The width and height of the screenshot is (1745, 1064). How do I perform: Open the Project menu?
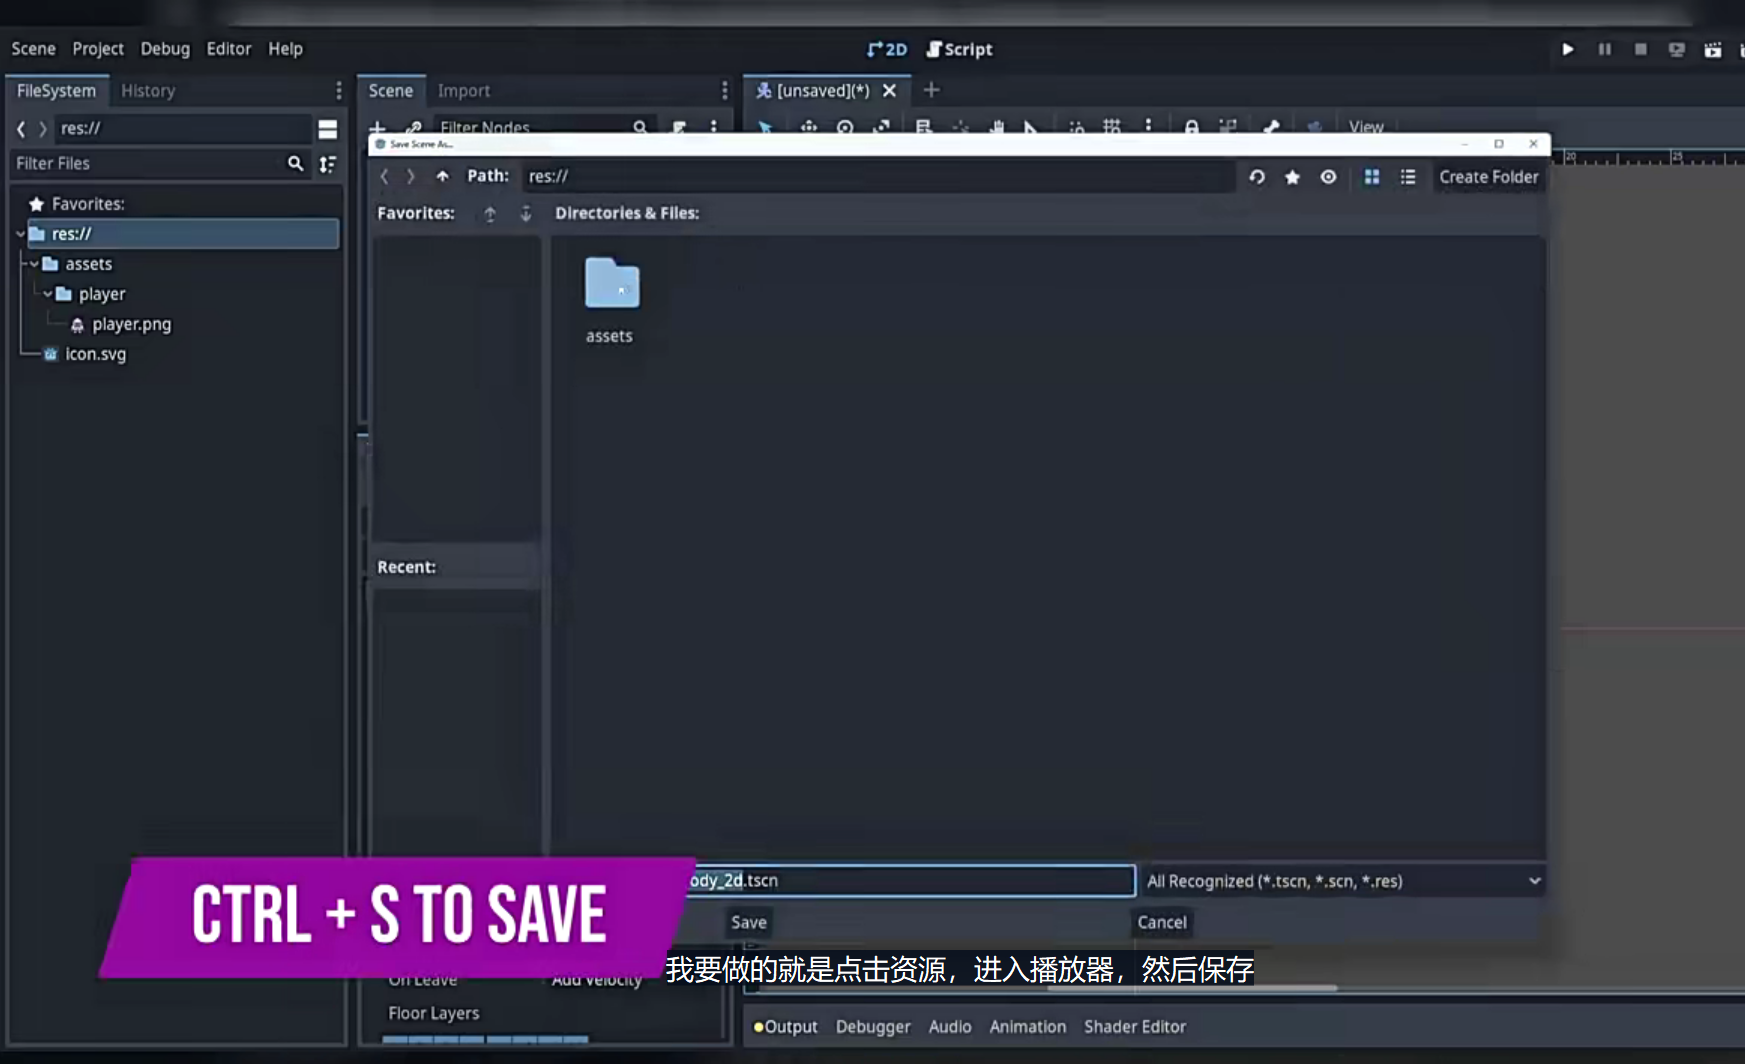click(x=98, y=48)
